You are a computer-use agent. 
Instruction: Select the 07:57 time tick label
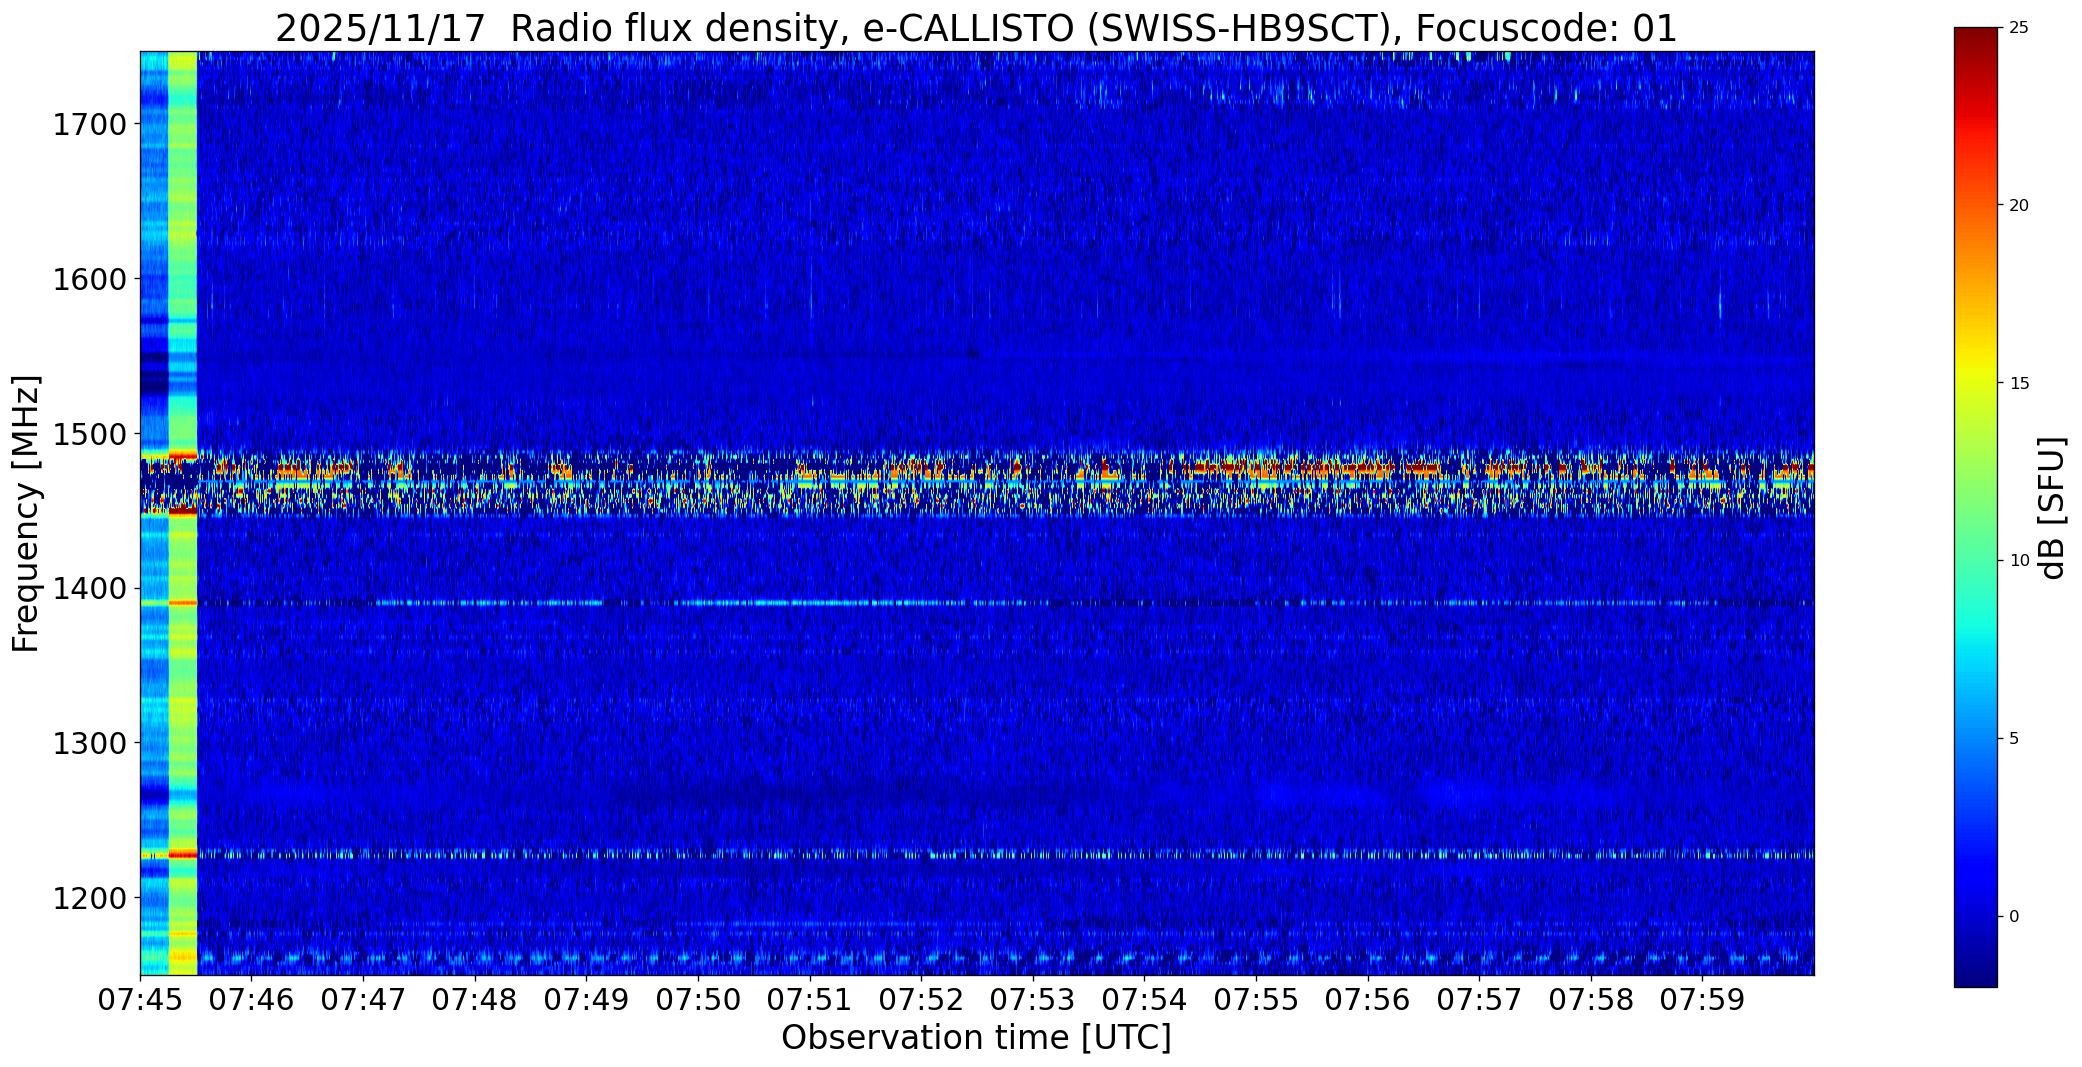1479,1000
